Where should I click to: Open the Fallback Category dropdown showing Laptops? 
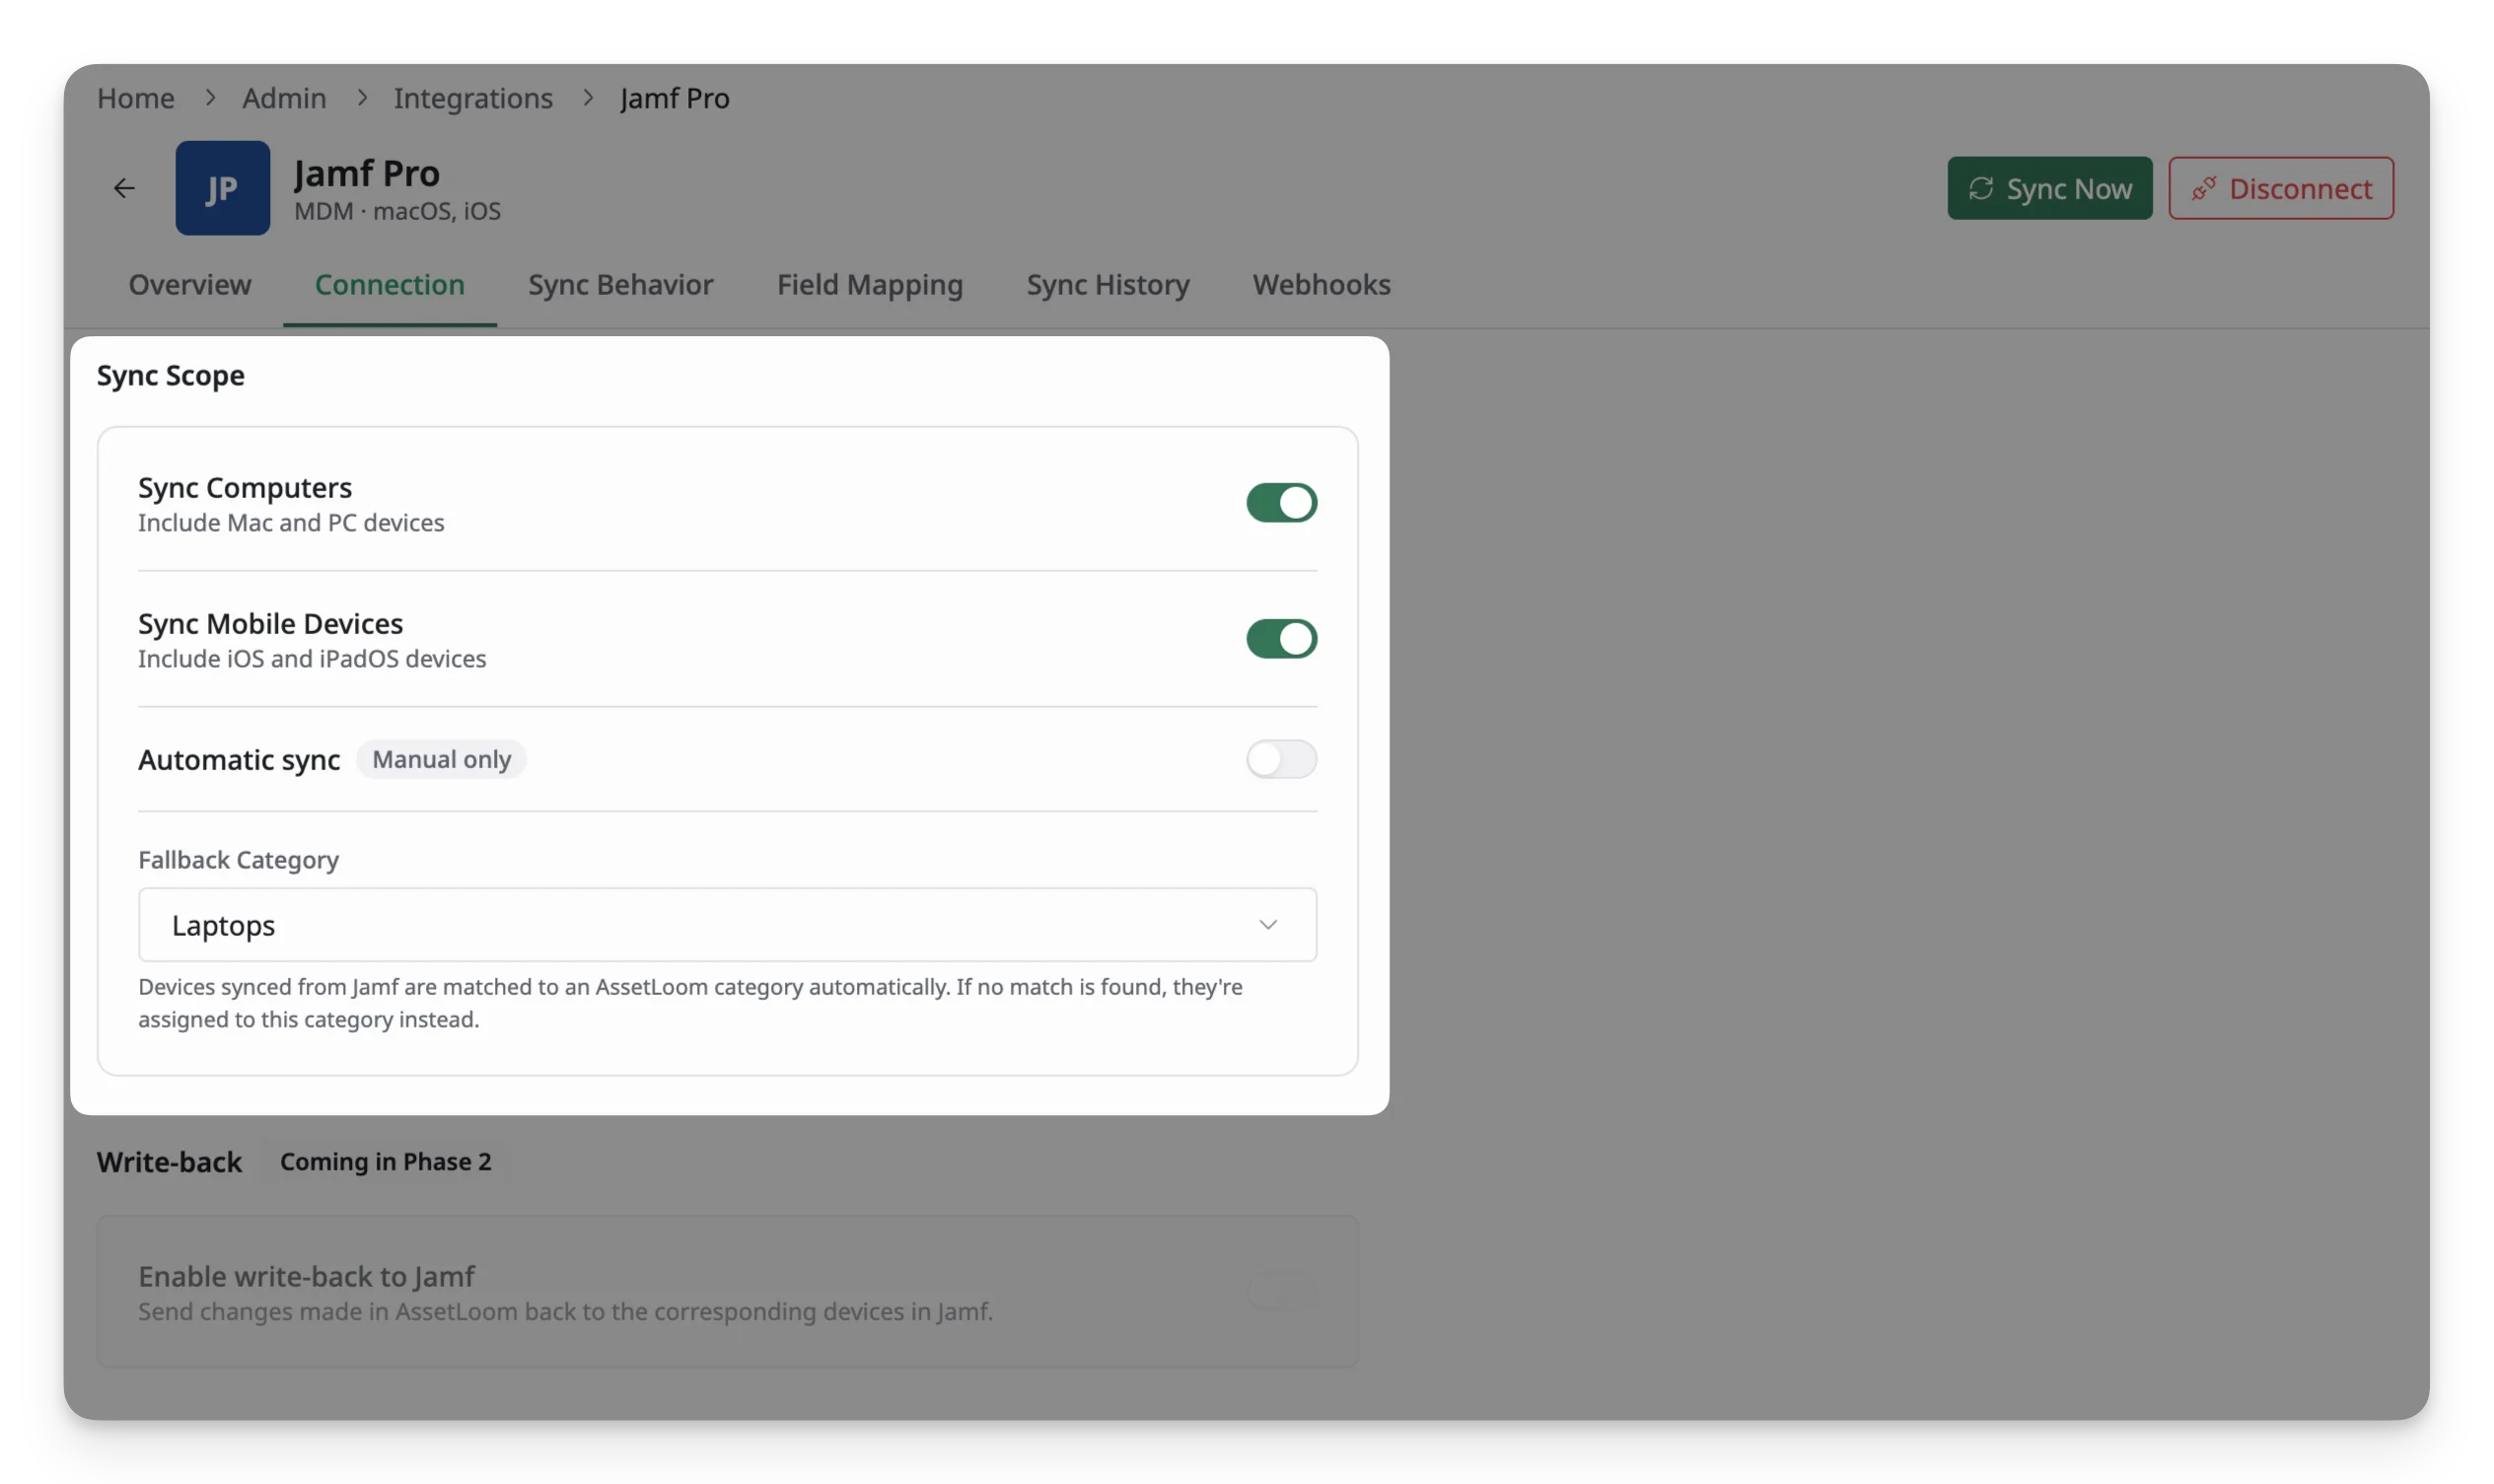[x=727, y=925]
